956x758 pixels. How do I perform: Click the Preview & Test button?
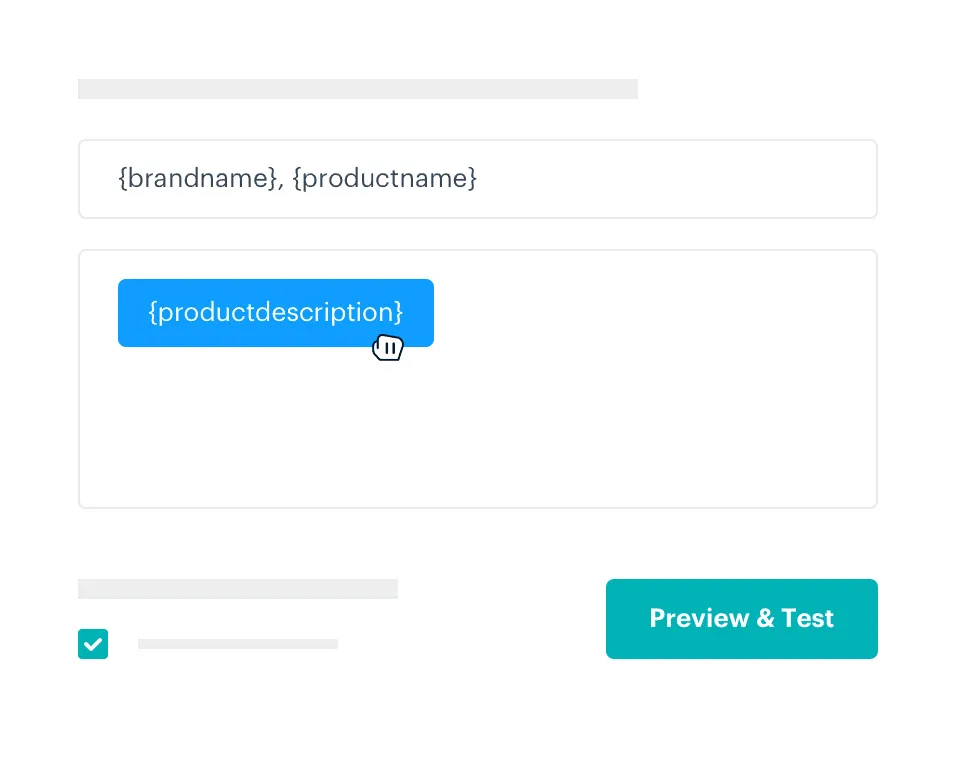click(741, 618)
